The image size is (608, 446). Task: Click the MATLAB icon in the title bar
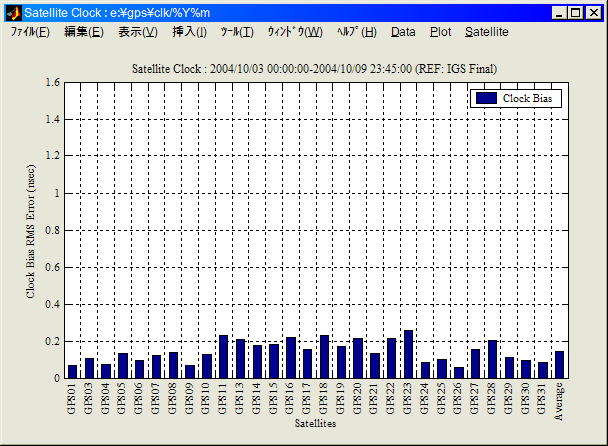point(13,13)
